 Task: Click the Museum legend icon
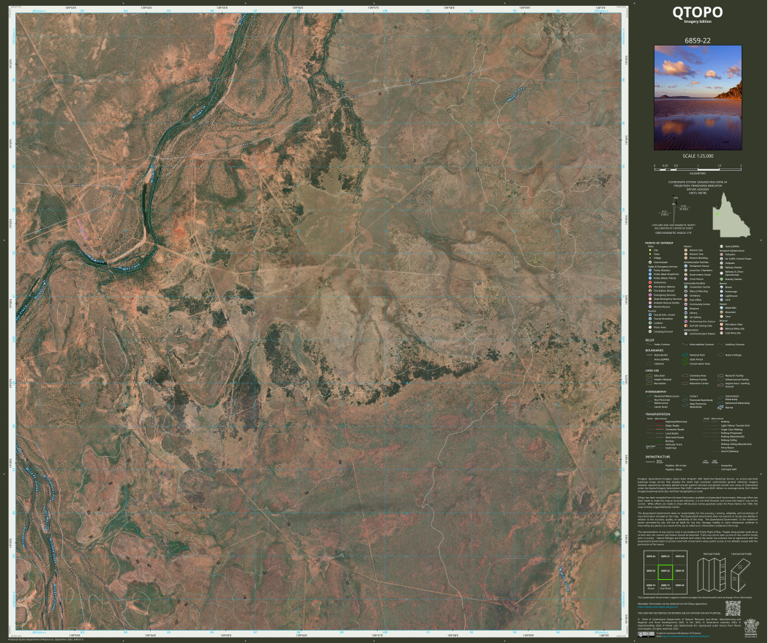pos(686,309)
